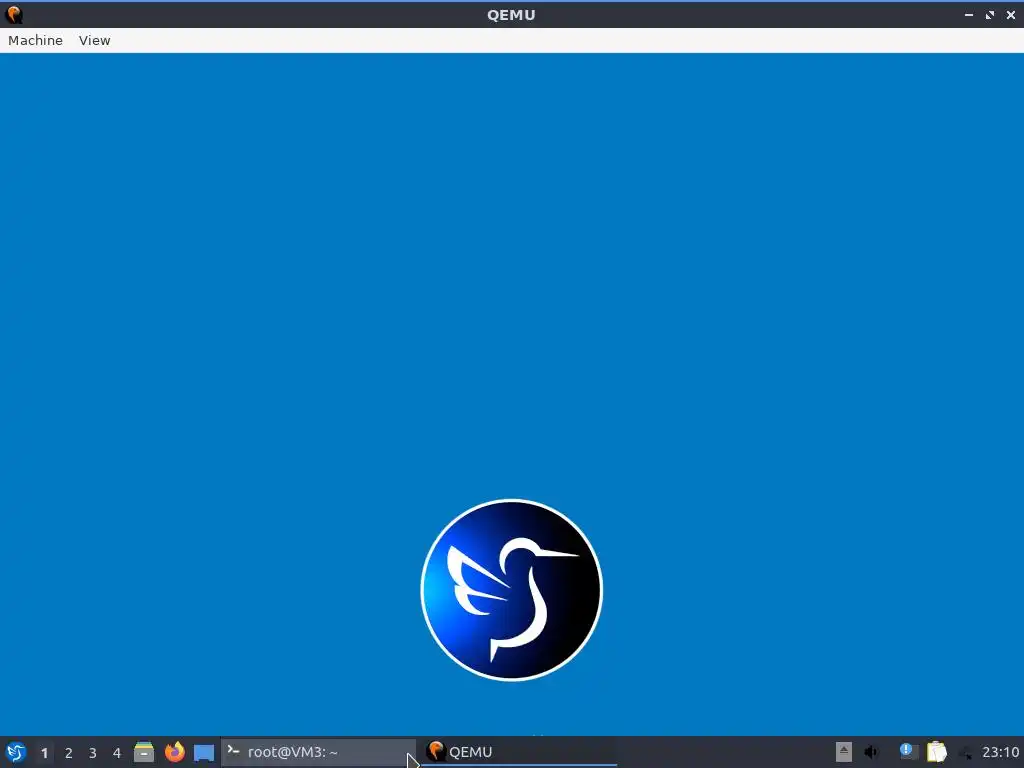
Task: Click the QEMU icon in the title bar
Action: pos(14,14)
